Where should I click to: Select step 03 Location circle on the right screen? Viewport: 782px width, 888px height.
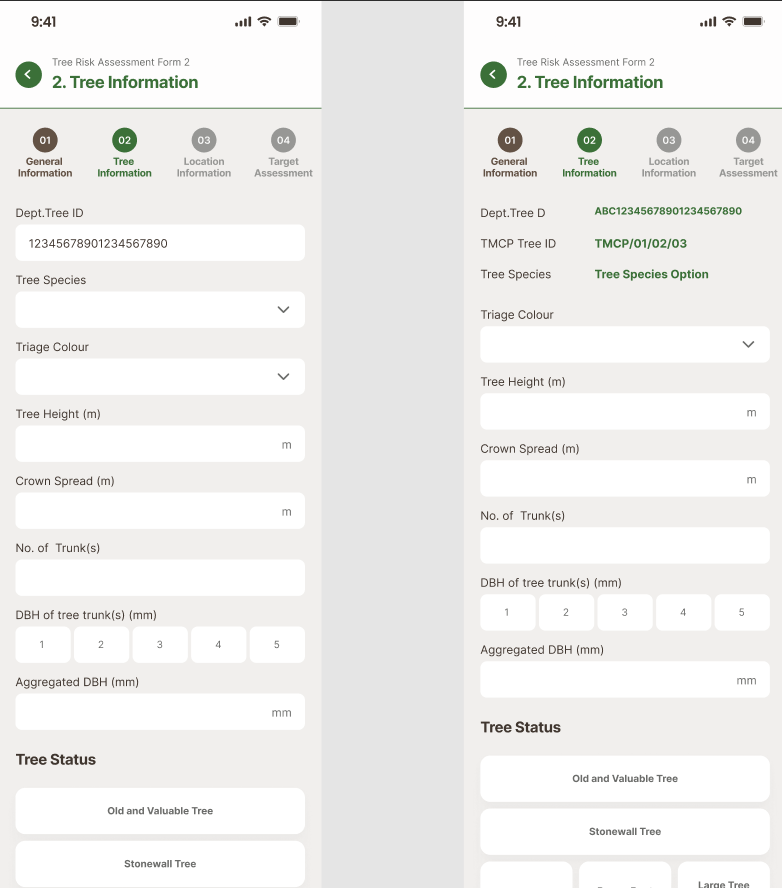coord(668,140)
